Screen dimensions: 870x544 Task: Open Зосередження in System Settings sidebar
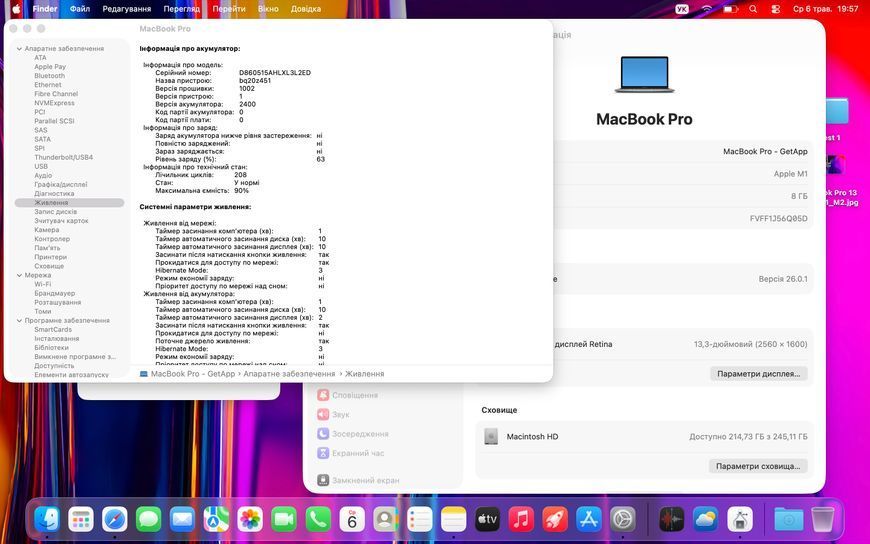(353, 434)
